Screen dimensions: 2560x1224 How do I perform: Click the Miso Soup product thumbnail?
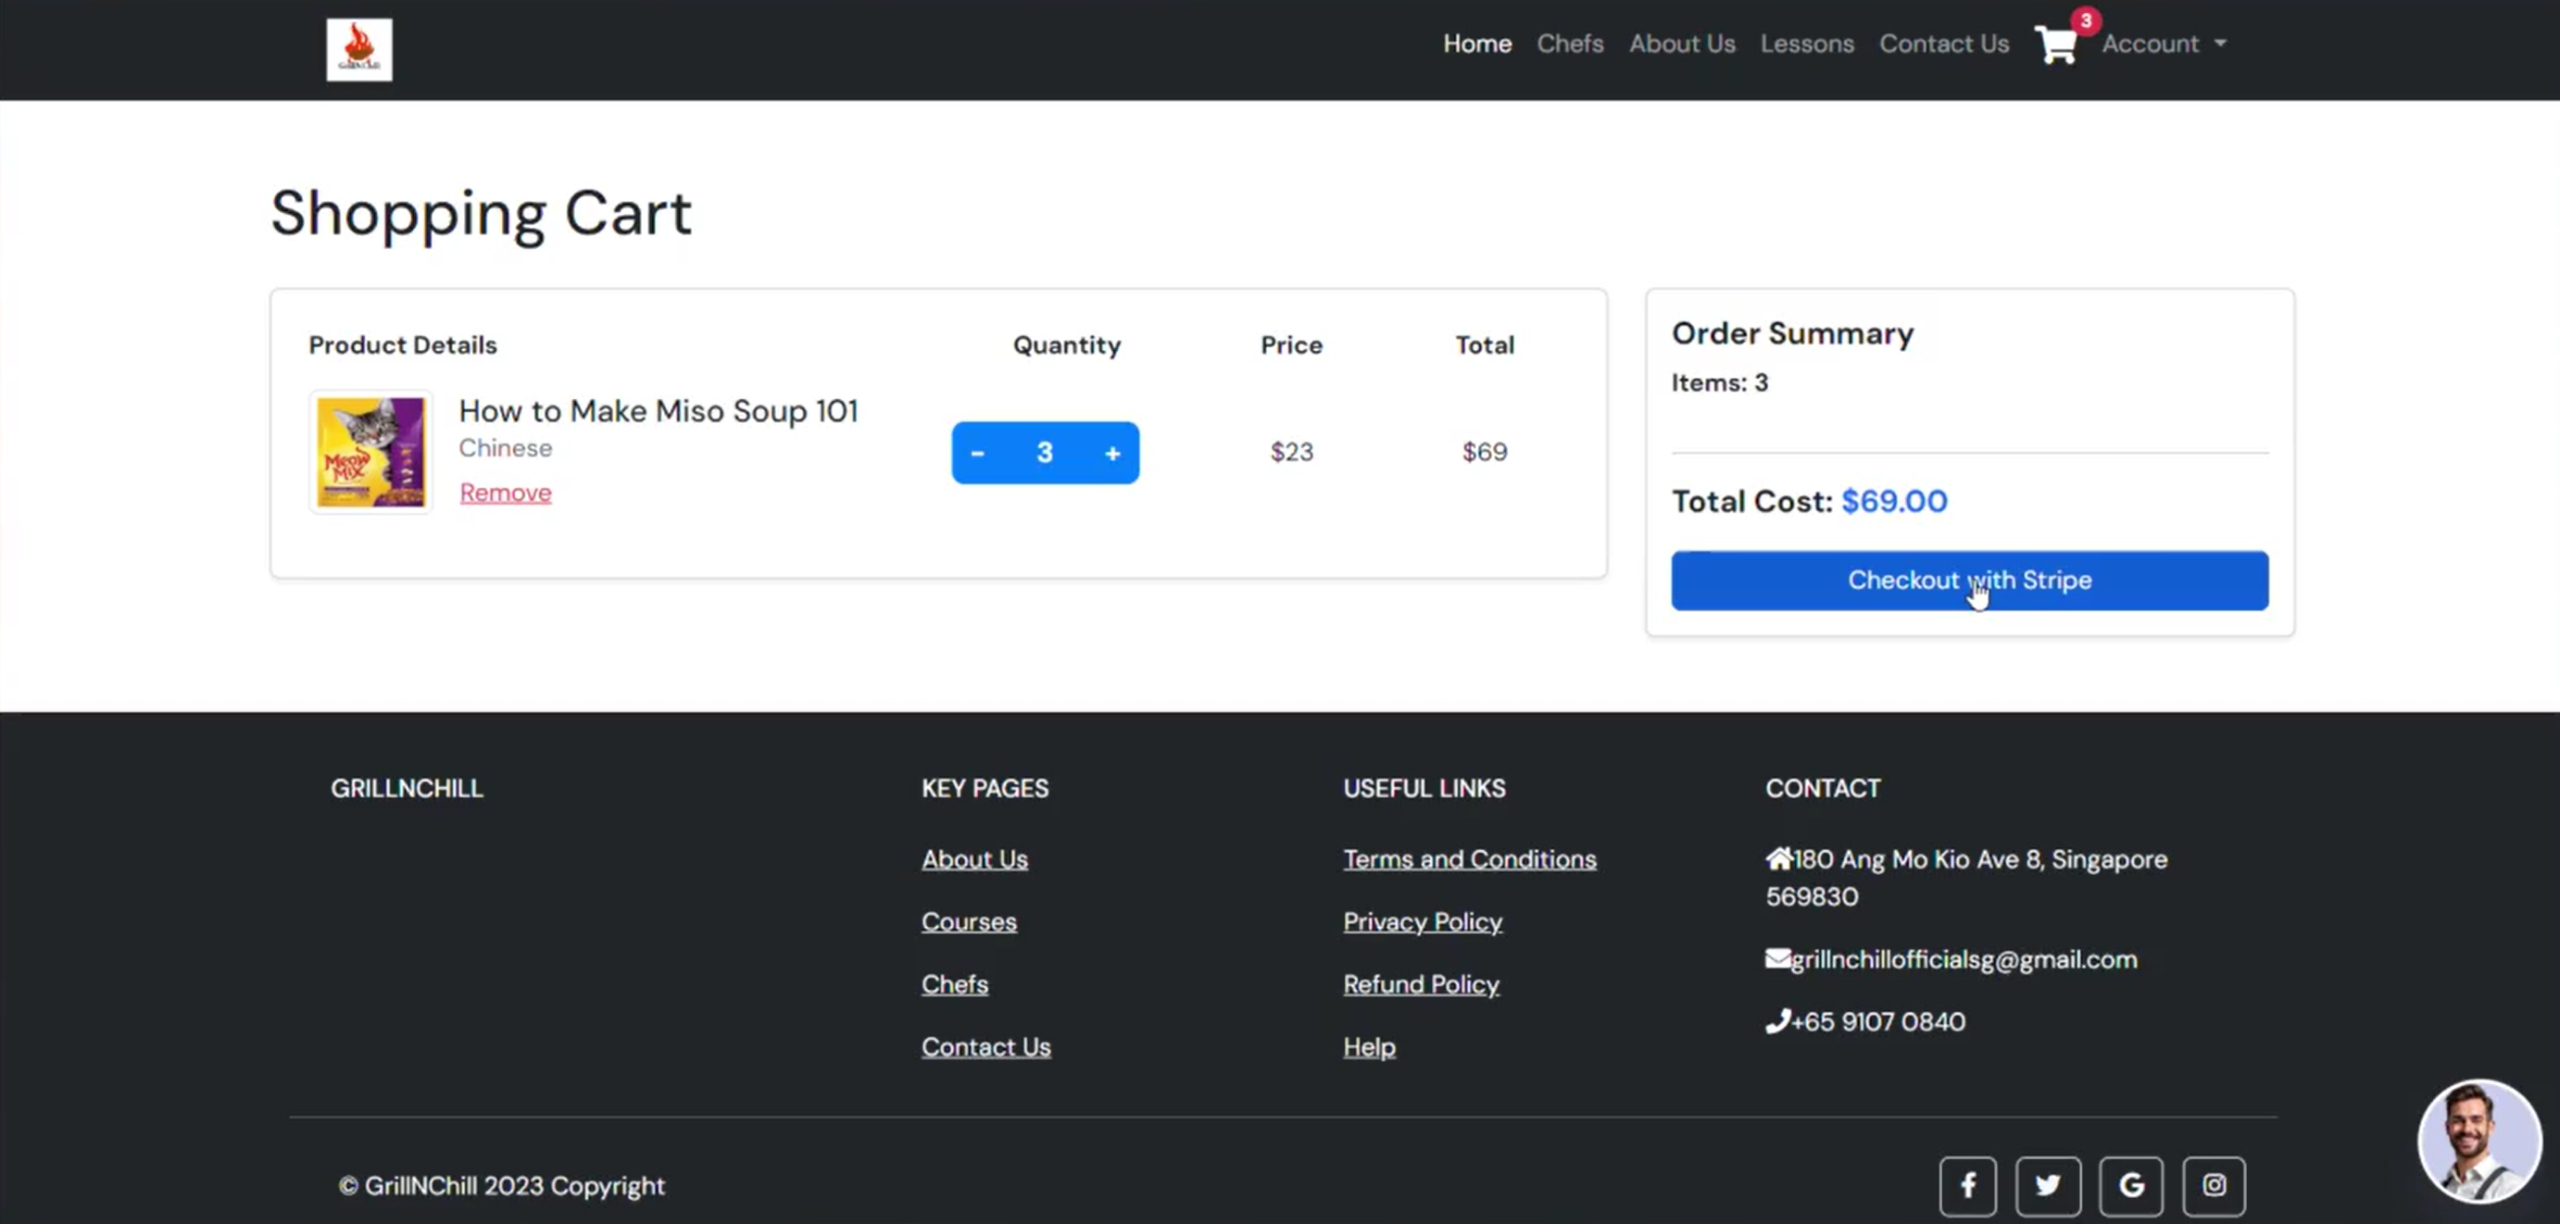370,452
